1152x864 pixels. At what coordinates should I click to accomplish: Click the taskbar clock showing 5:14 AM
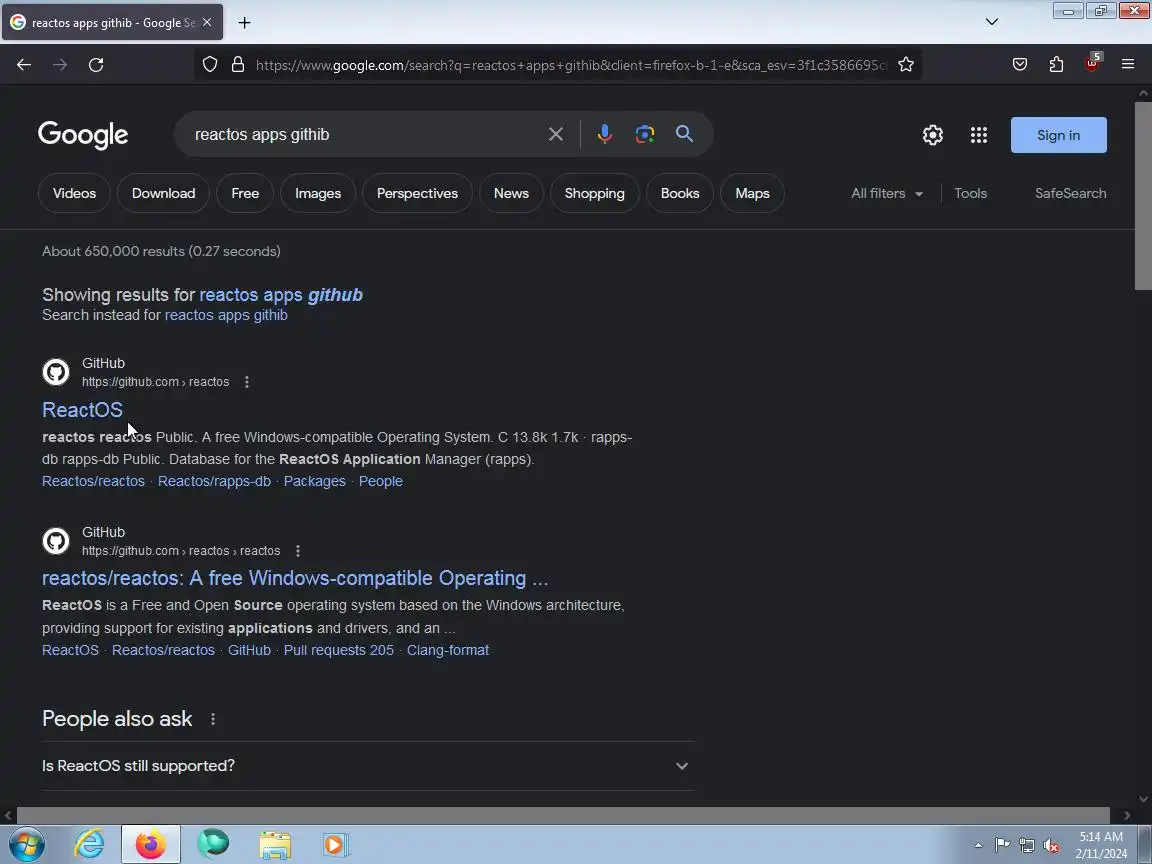pos(1101,845)
